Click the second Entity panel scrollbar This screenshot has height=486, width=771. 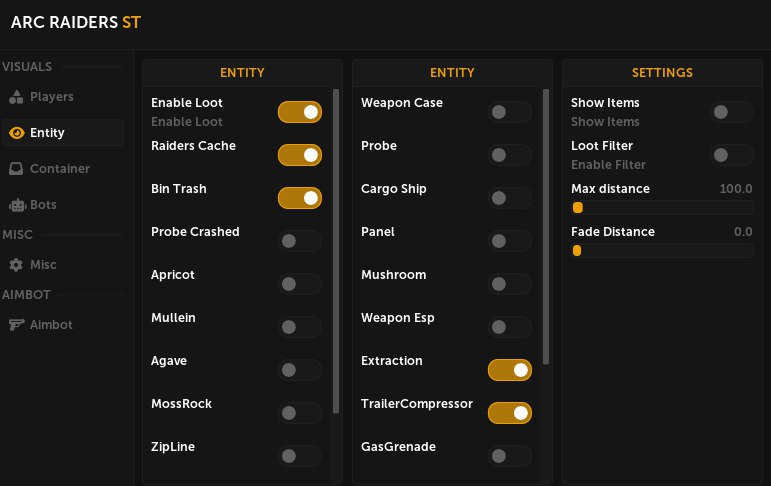[x=546, y=225]
